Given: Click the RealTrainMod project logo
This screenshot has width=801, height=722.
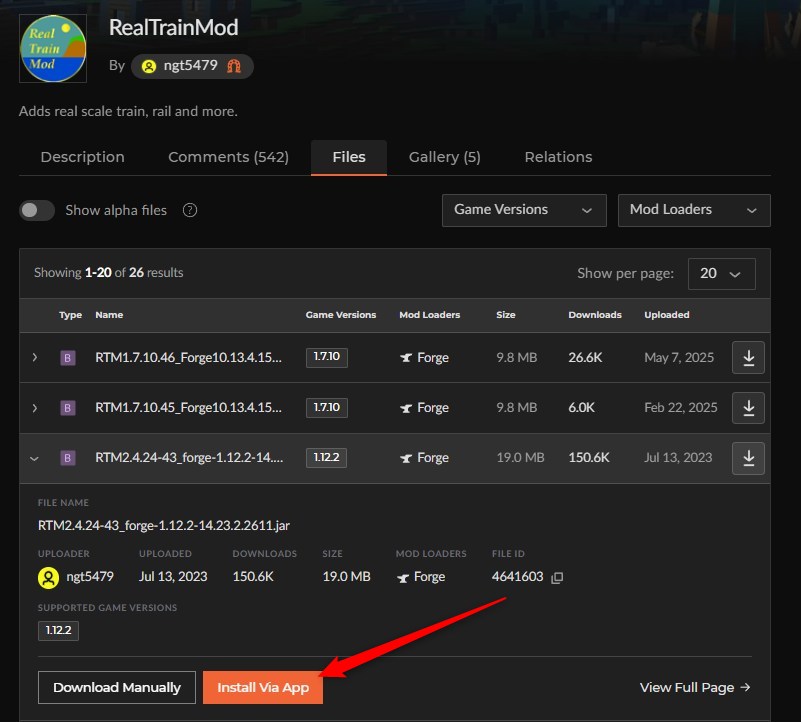Looking at the screenshot, I should (53, 49).
